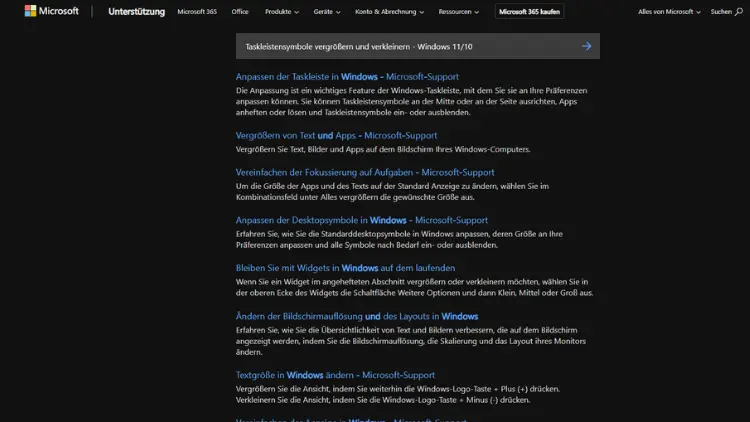Expand the Ressourcen dropdown
Screen dimensions: 750x422
[x=459, y=11]
